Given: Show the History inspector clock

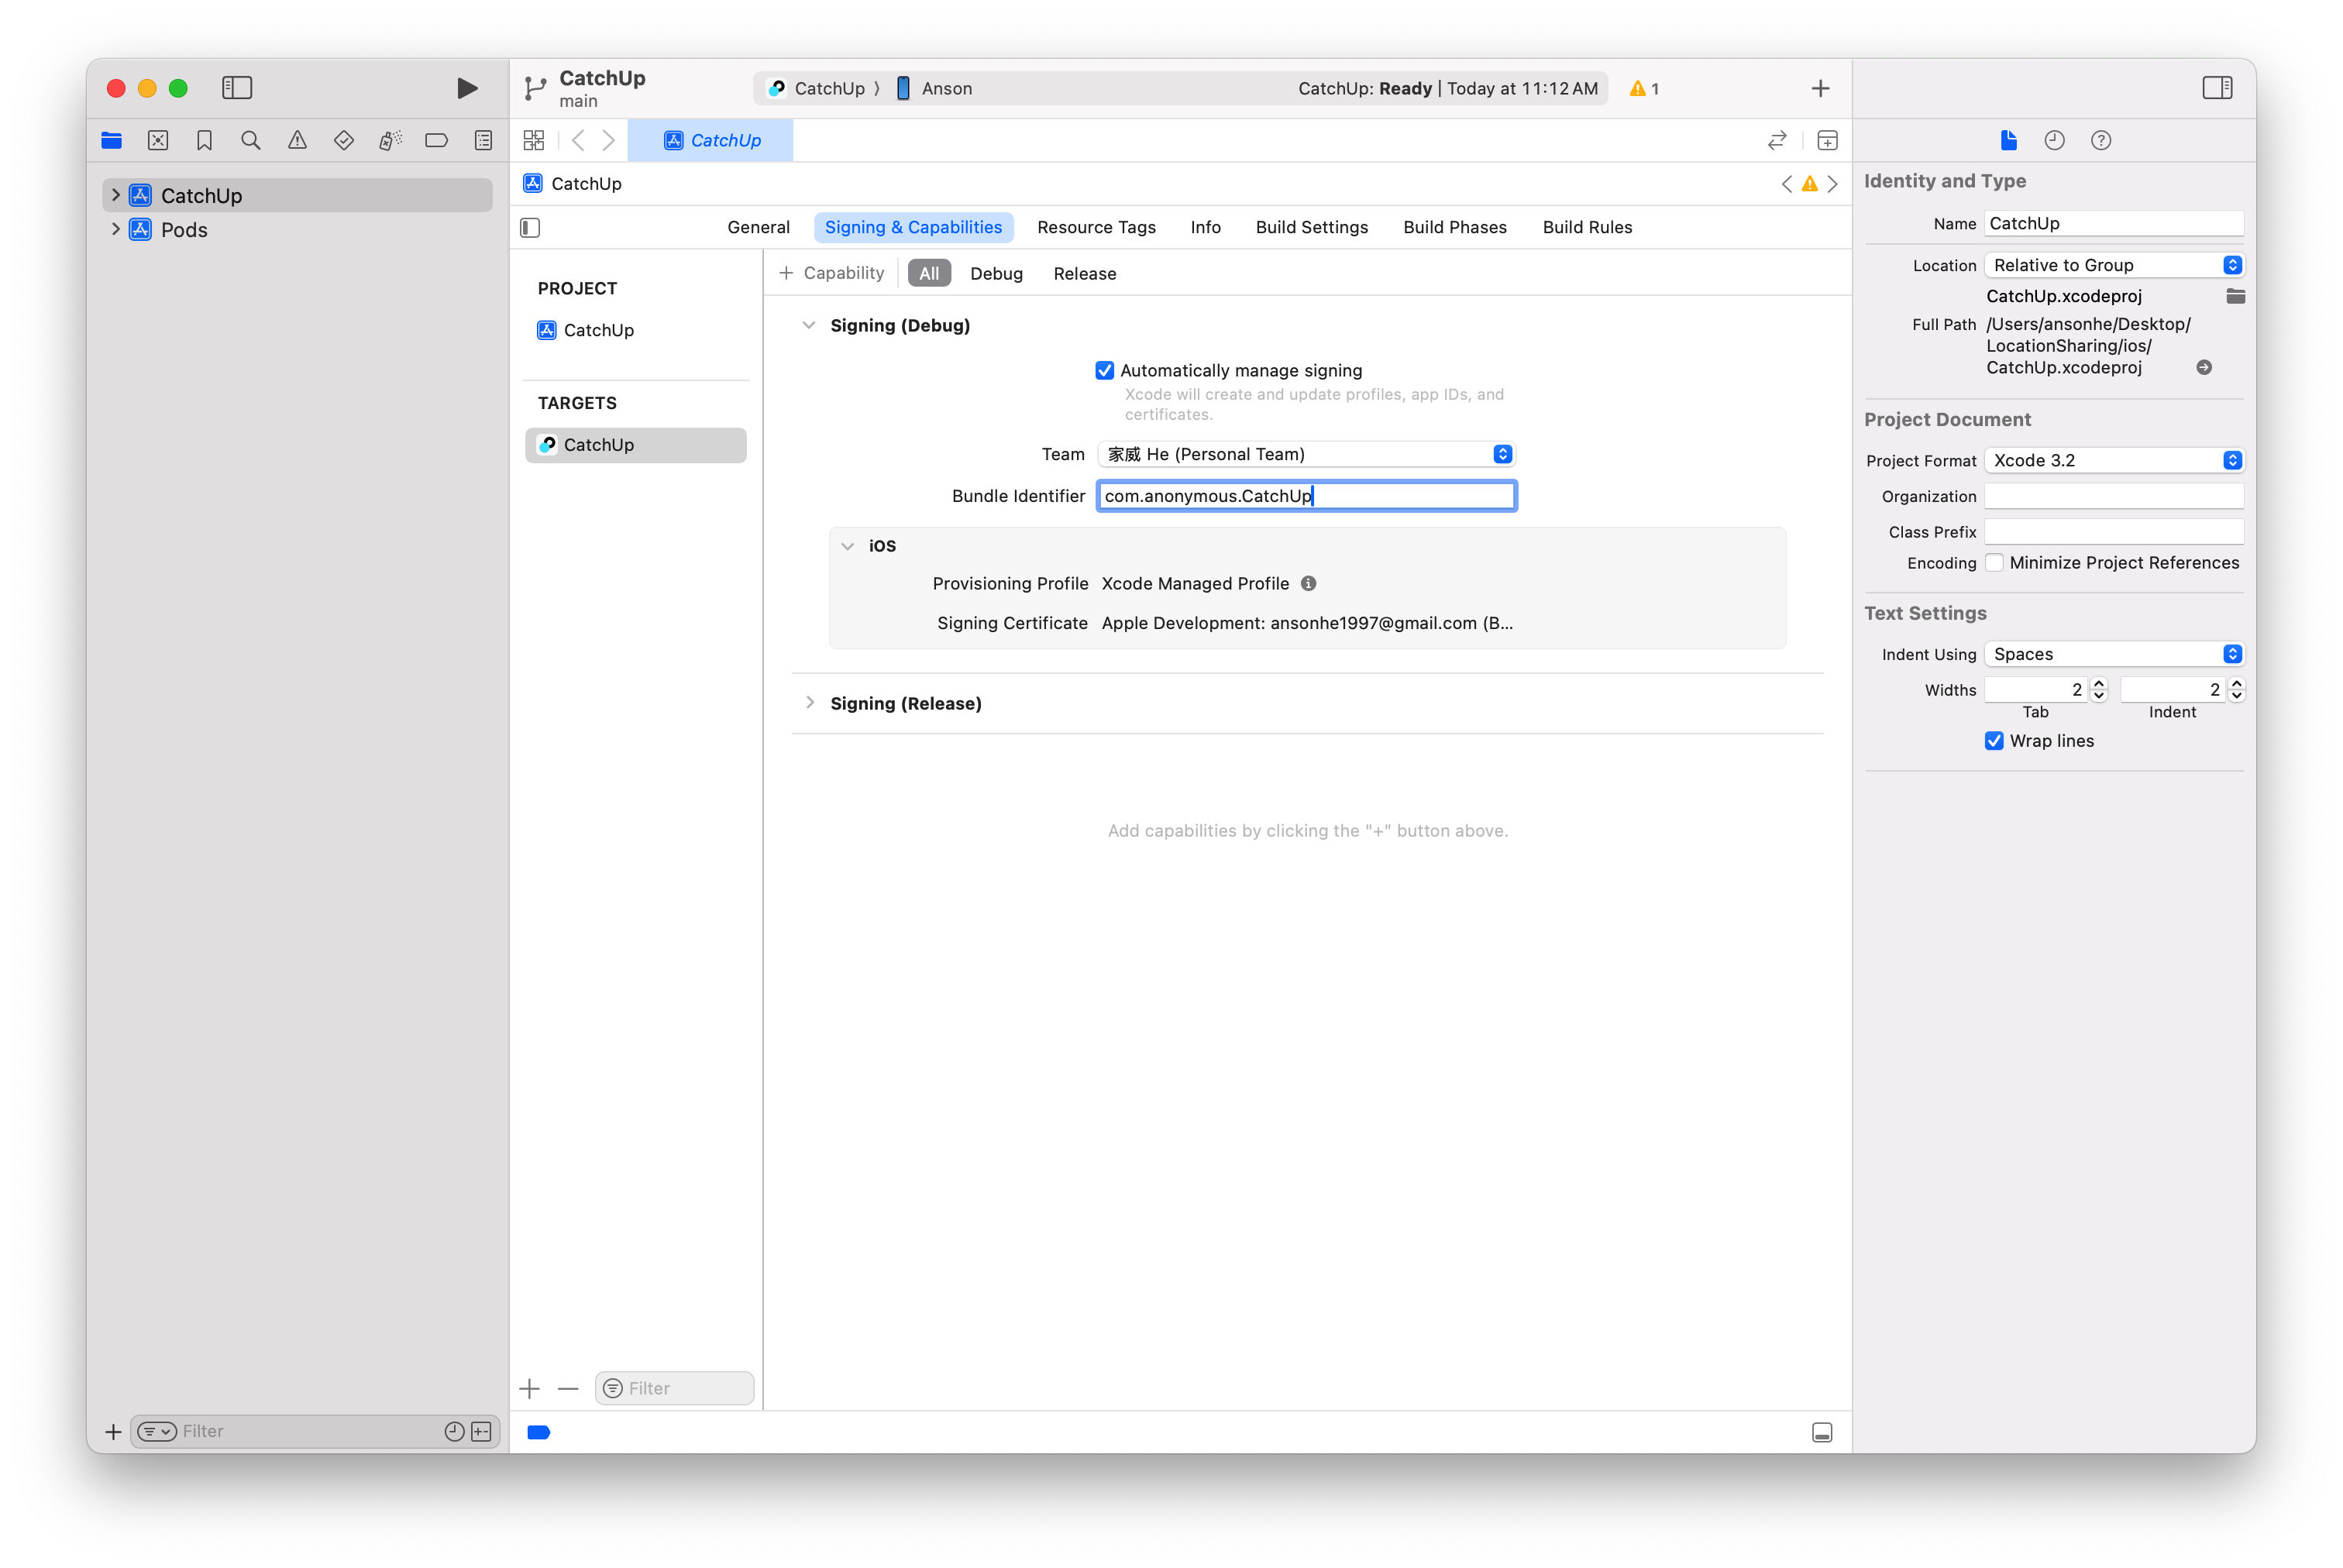Looking at the screenshot, I should pos(2054,140).
